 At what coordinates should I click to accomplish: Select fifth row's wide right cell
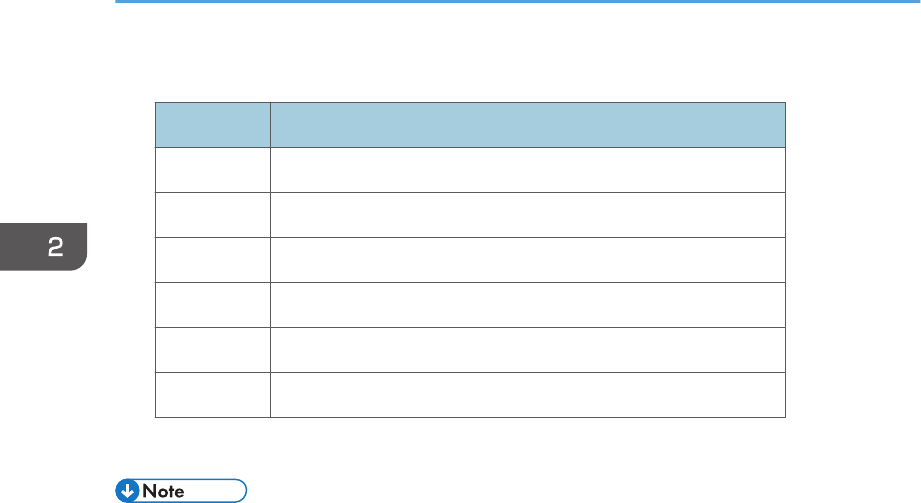[x=527, y=349]
